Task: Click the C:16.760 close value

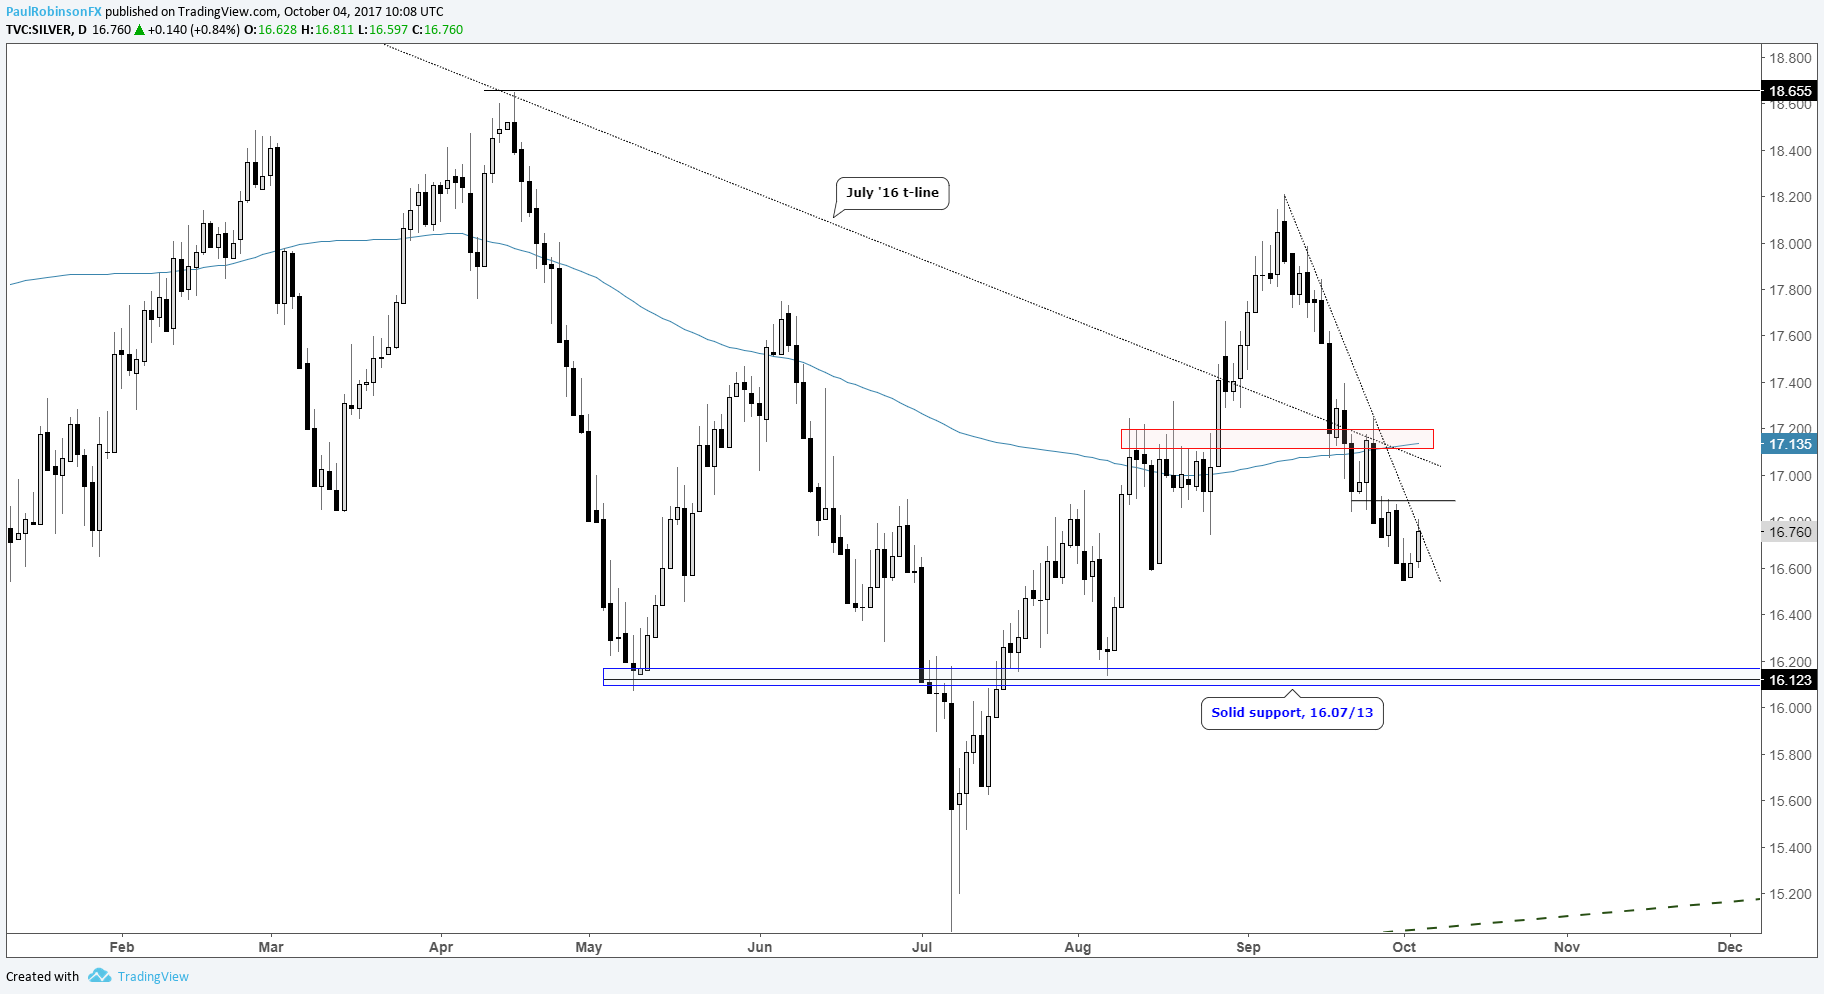Action: [x=438, y=30]
